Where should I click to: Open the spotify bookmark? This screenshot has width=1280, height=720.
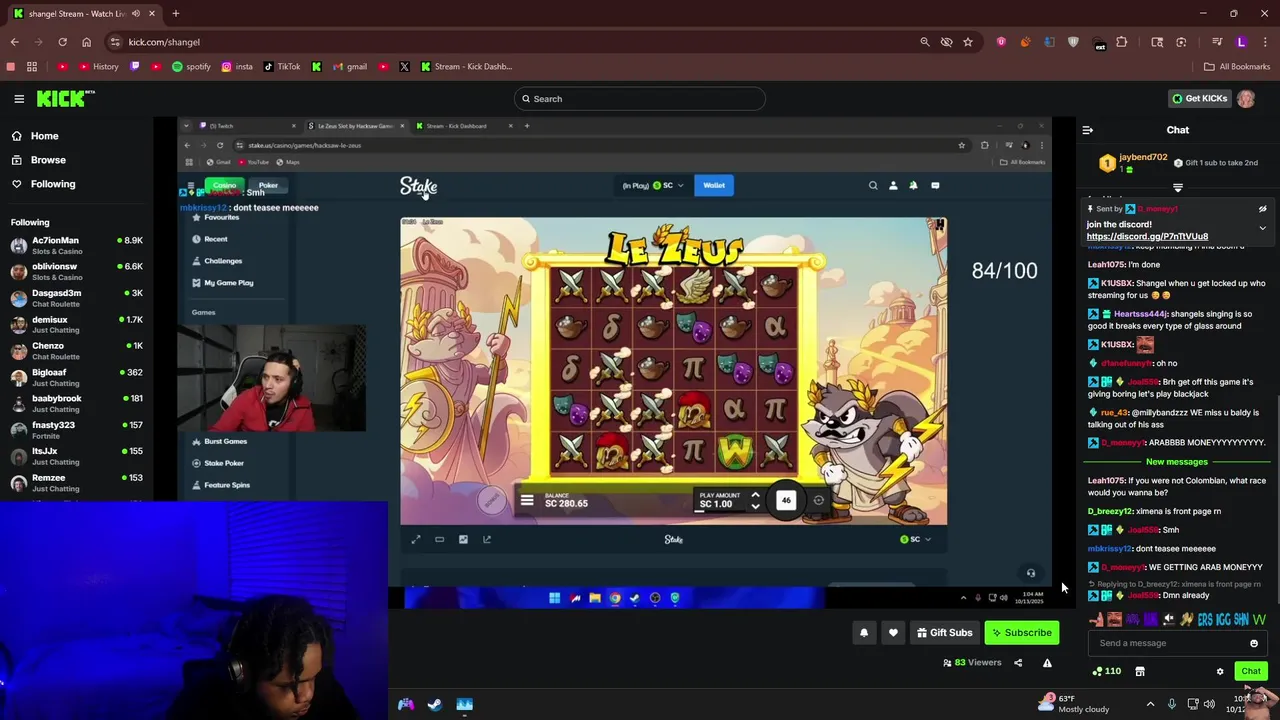[191, 67]
